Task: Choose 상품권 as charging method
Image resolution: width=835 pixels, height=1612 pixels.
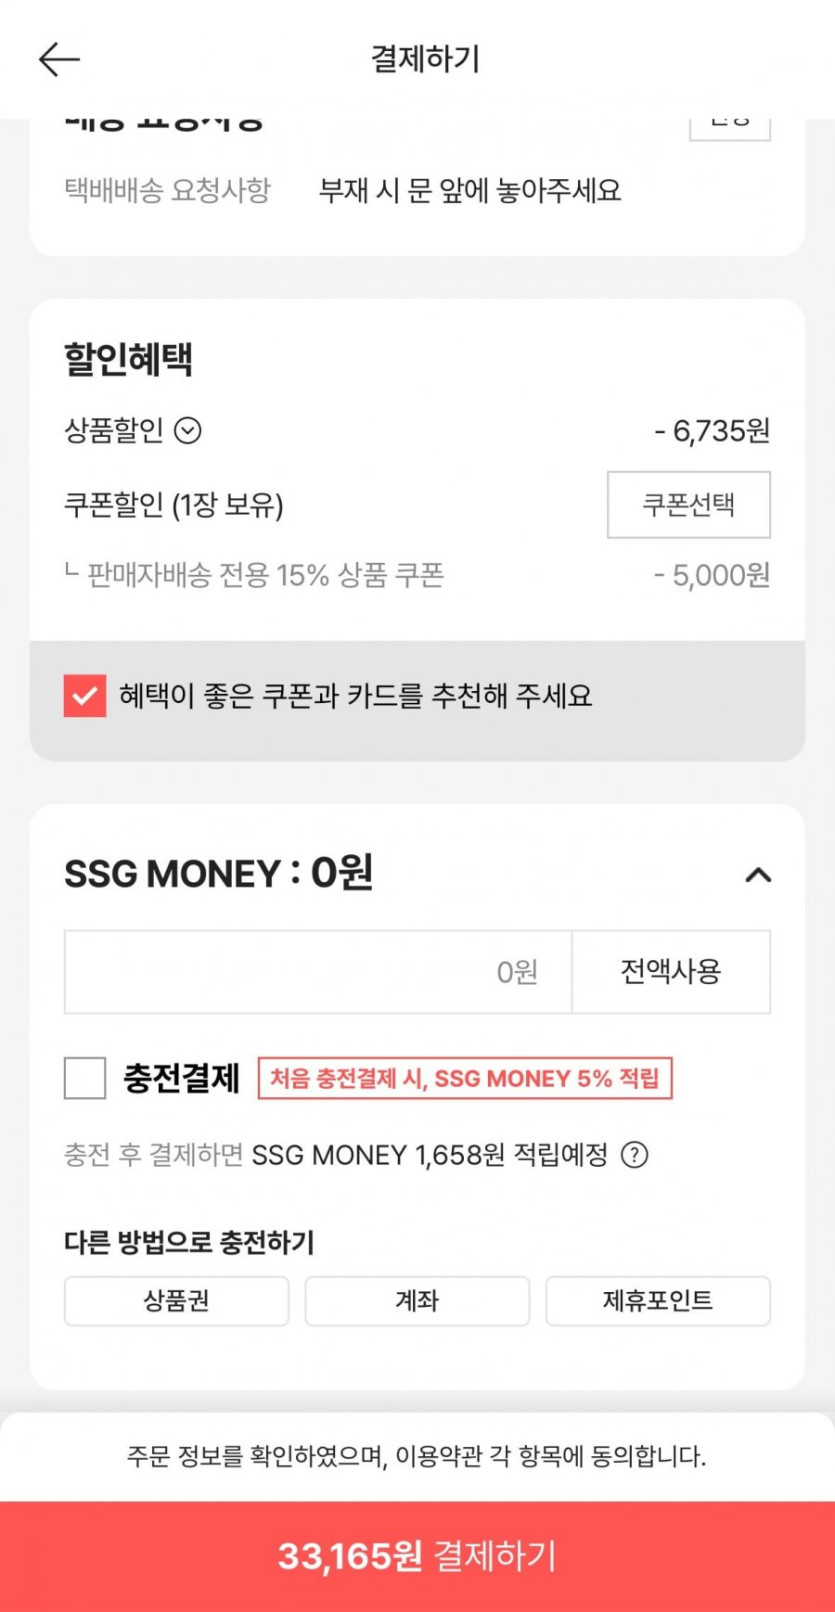Action: 176,1301
